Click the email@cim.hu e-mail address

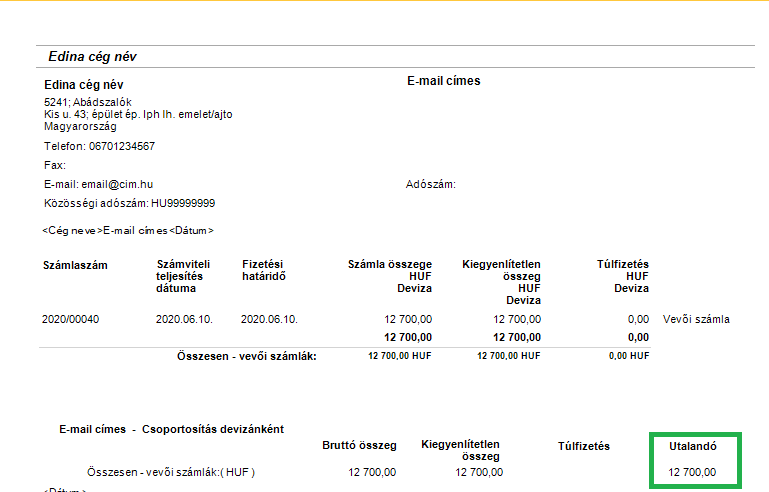coord(117,184)
